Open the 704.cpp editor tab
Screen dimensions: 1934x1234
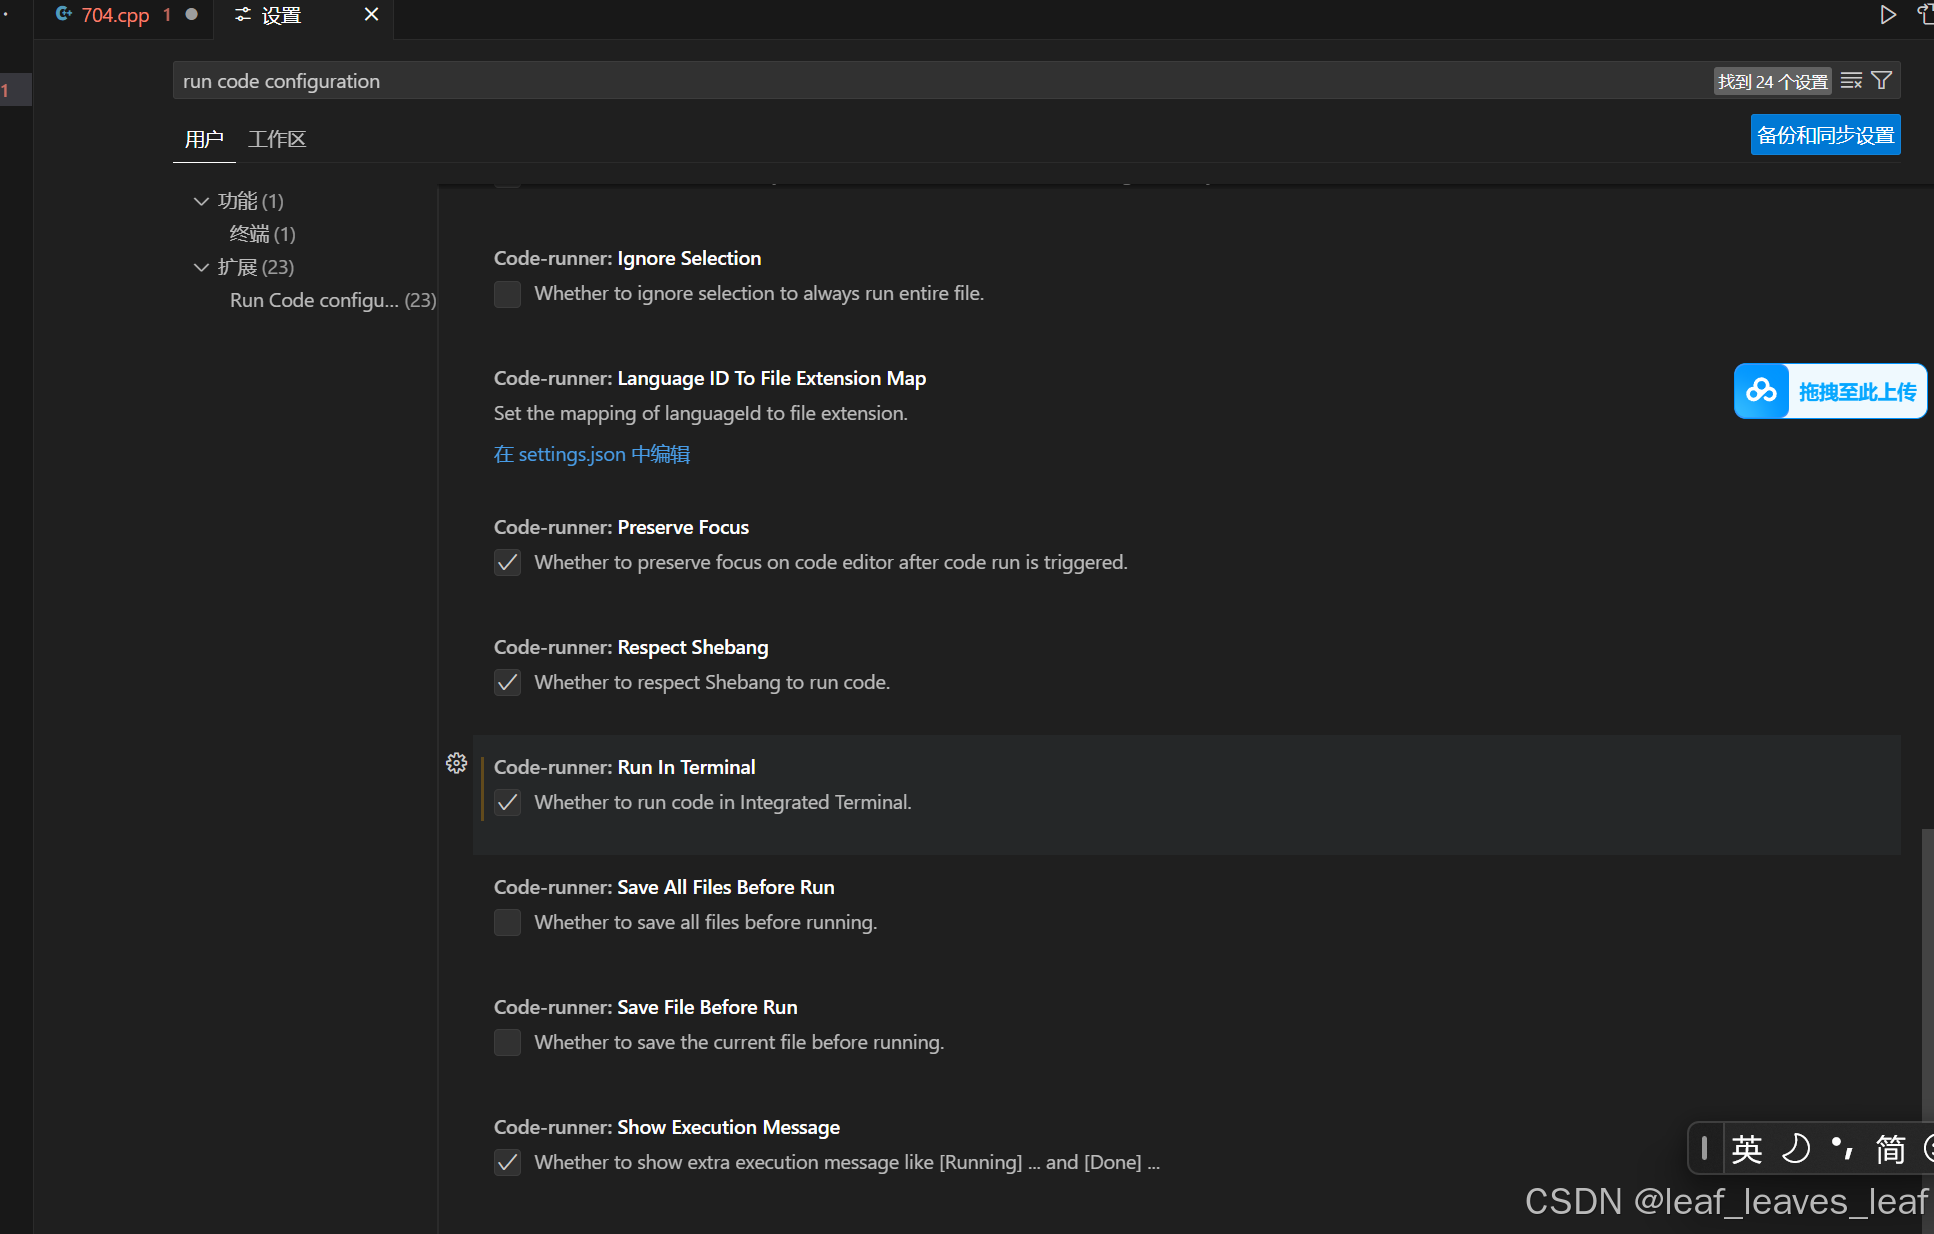(x=124, y=15)
